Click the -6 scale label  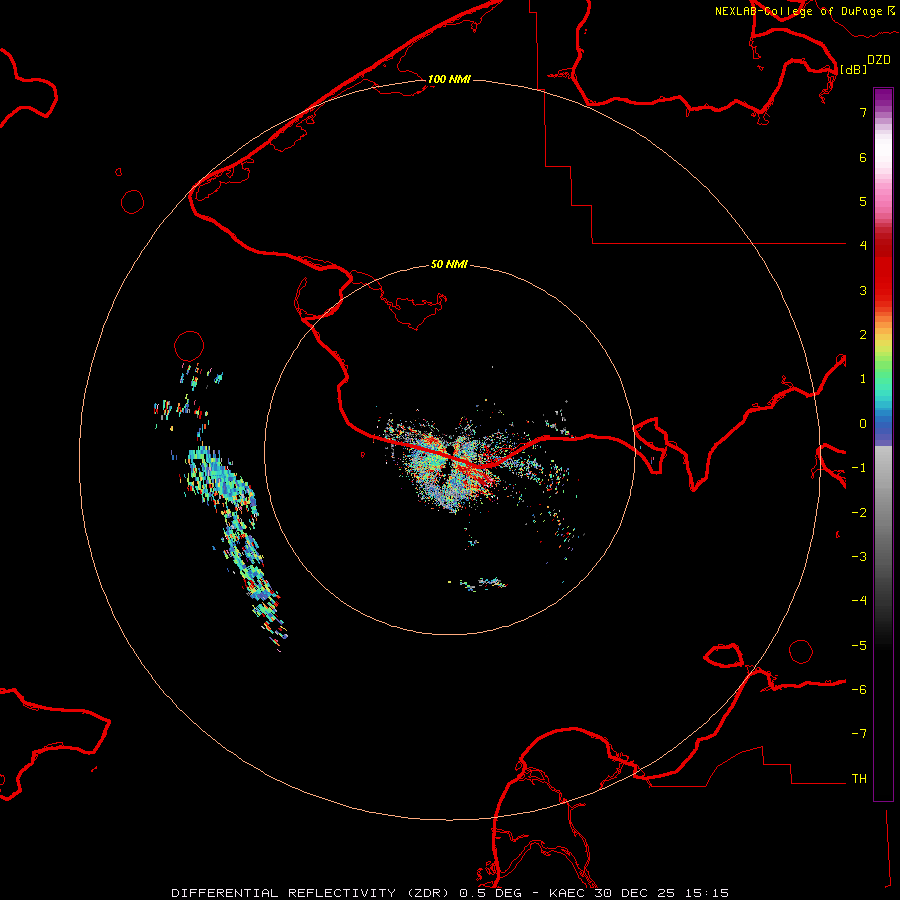[859, 690]
